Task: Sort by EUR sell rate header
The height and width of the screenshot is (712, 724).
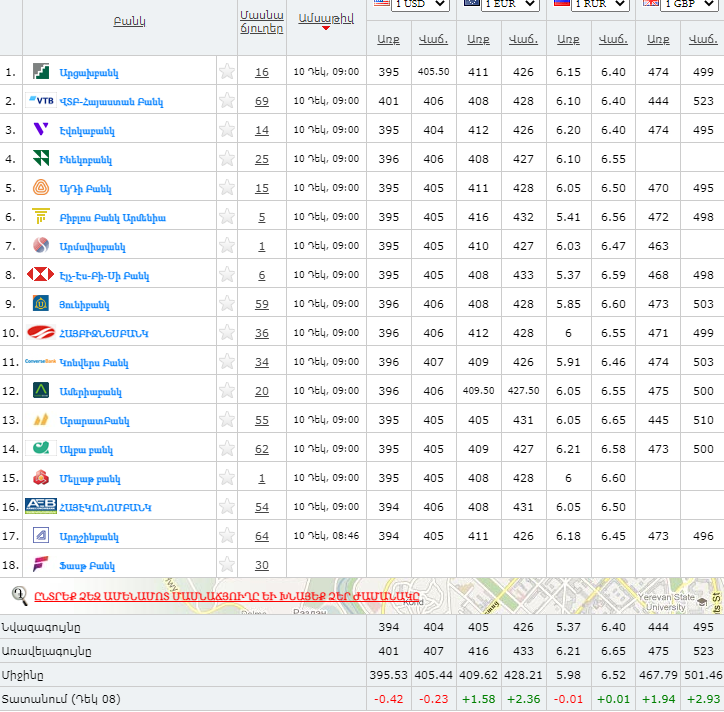Action: click(x=523, y=39)
